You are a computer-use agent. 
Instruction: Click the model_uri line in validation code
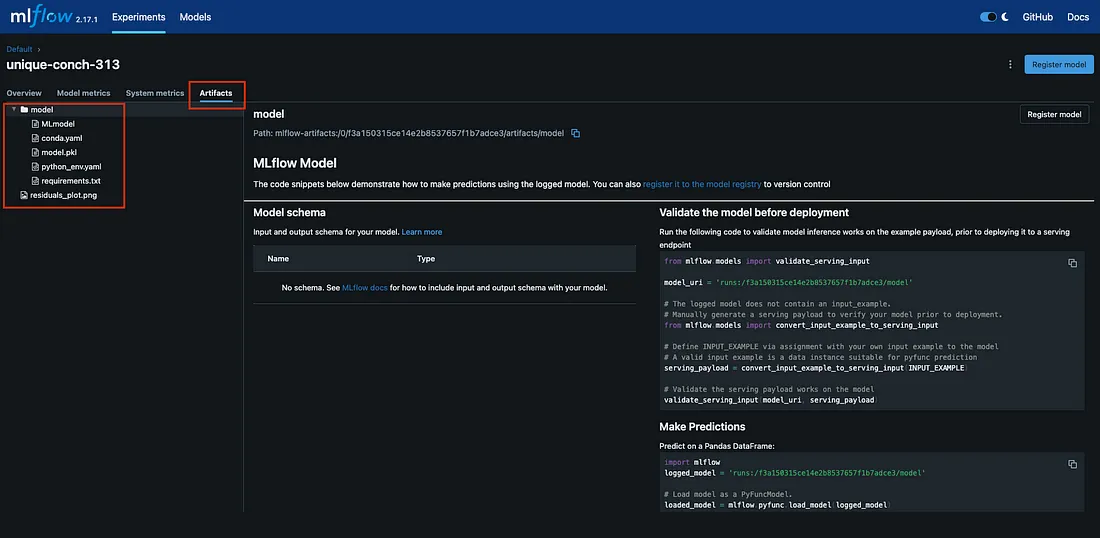(788, 283)
